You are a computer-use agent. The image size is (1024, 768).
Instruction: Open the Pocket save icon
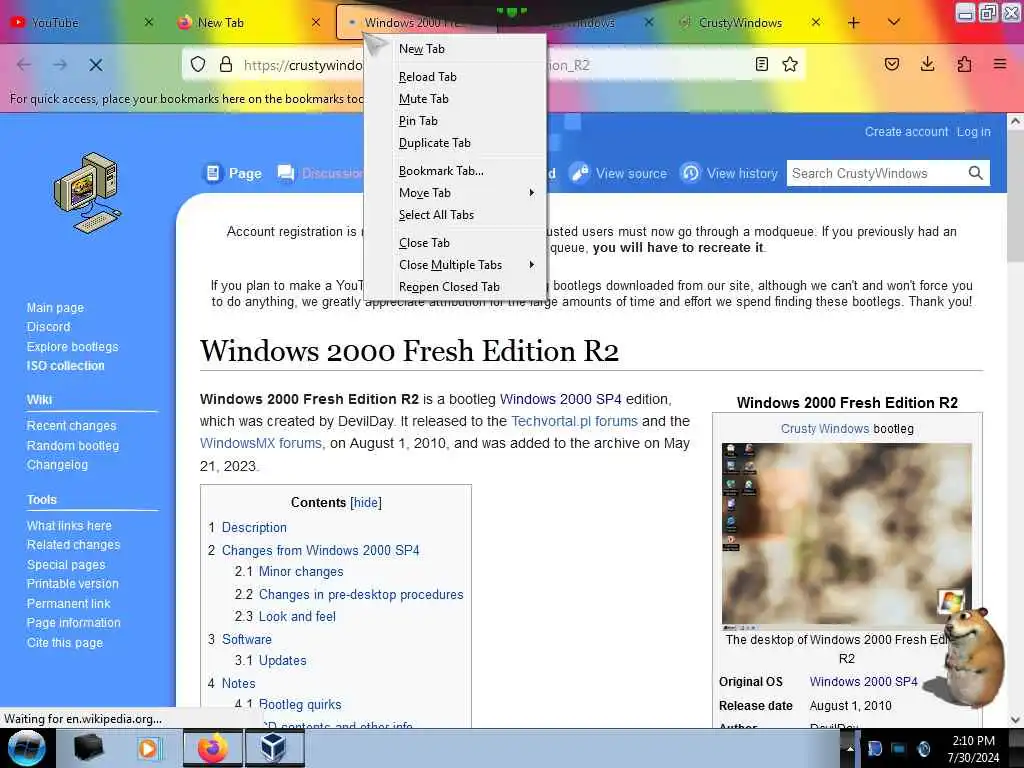[x=891, y=64]
